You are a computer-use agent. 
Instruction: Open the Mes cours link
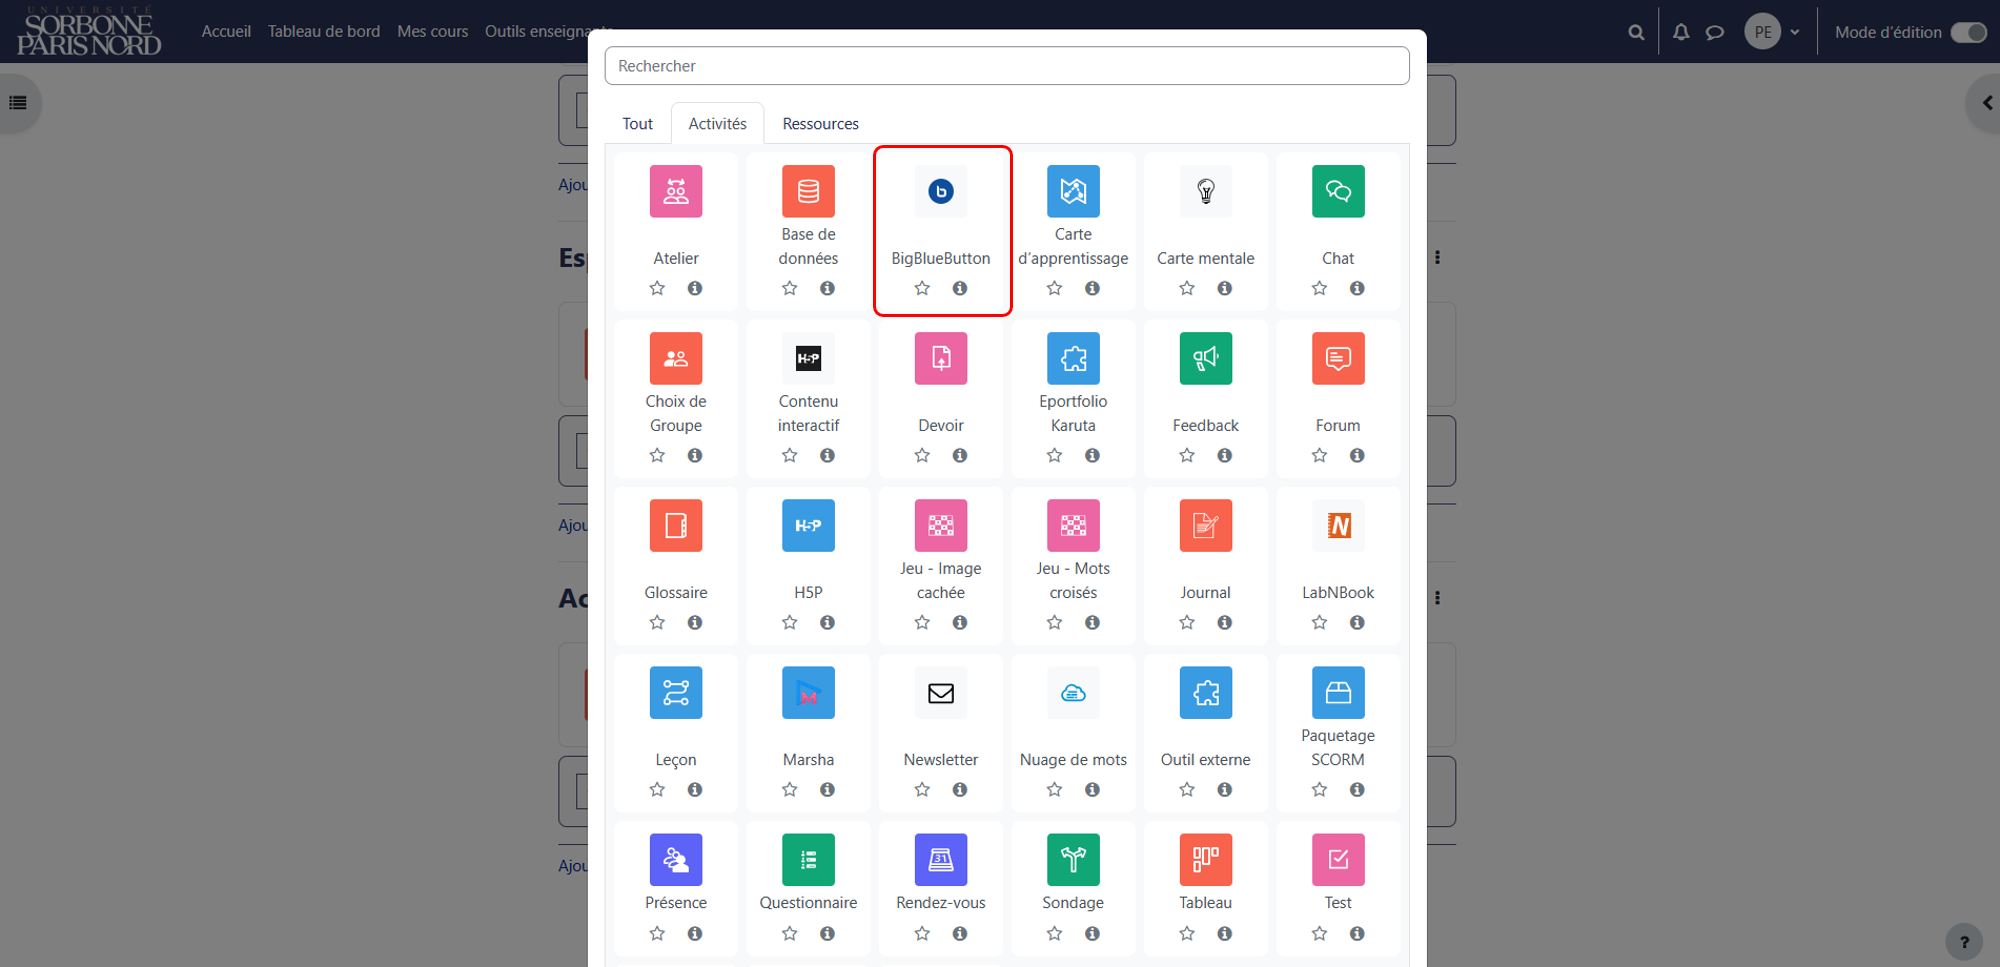click(x=432, y=31)
